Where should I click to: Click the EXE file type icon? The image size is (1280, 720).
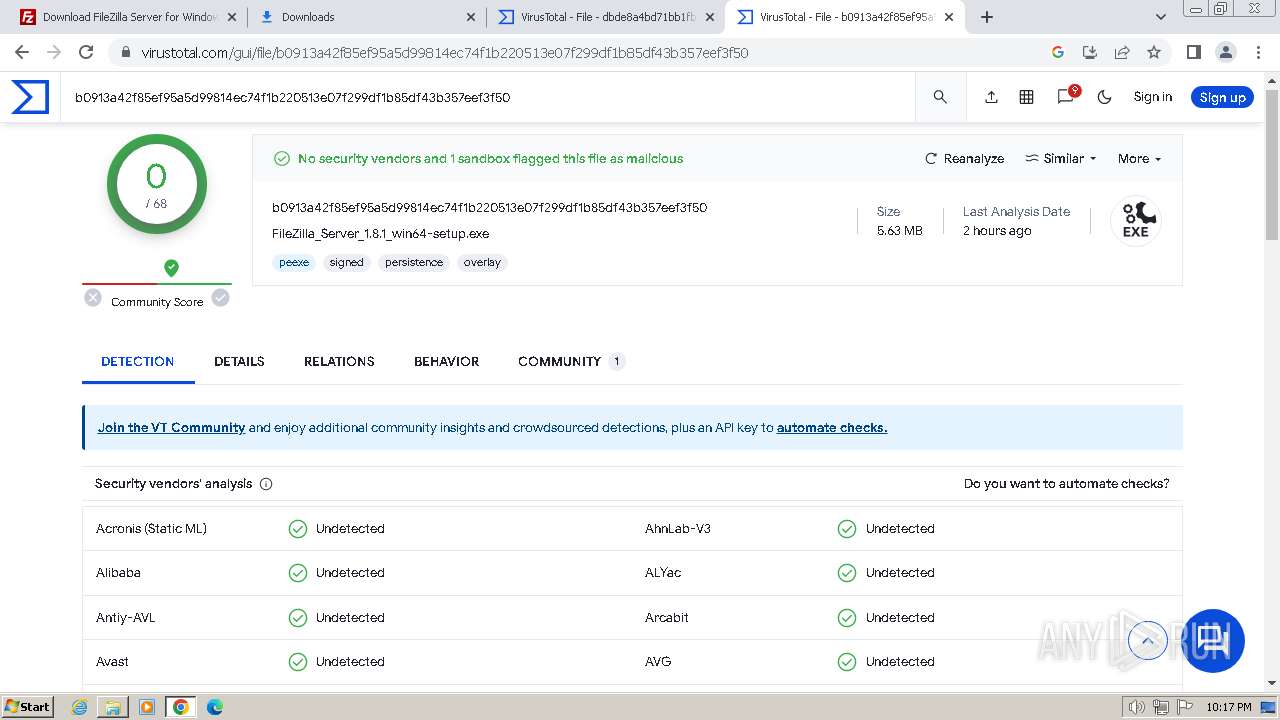point(1136,220)
